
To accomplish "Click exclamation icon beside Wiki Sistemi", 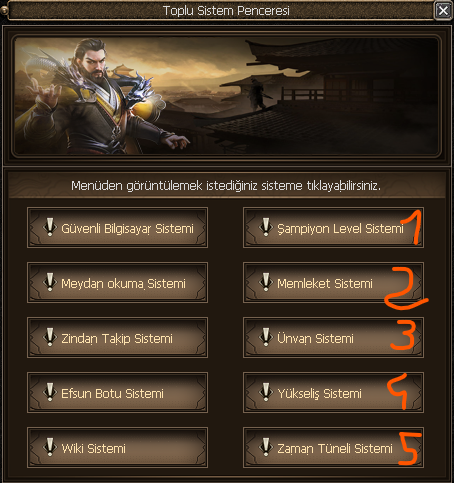I will coord(50,447).
